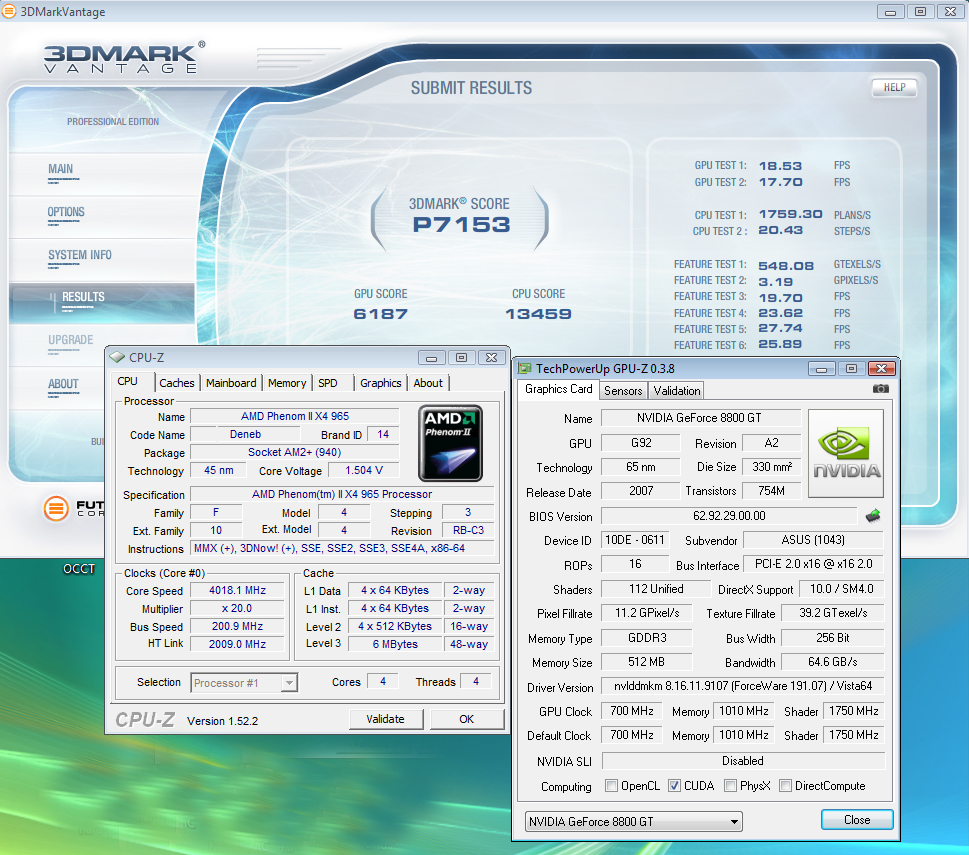
Task: Toggle the OpenCL checkbox in GPU-Z
Action: point(611,786)
